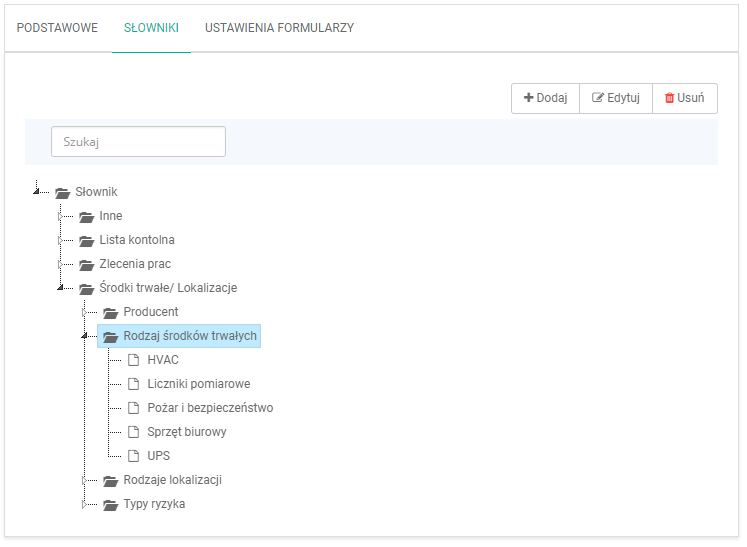Screen dimensions: 747x547
Task: Select Typy ryzyka tree label
Action: (154, 504)
